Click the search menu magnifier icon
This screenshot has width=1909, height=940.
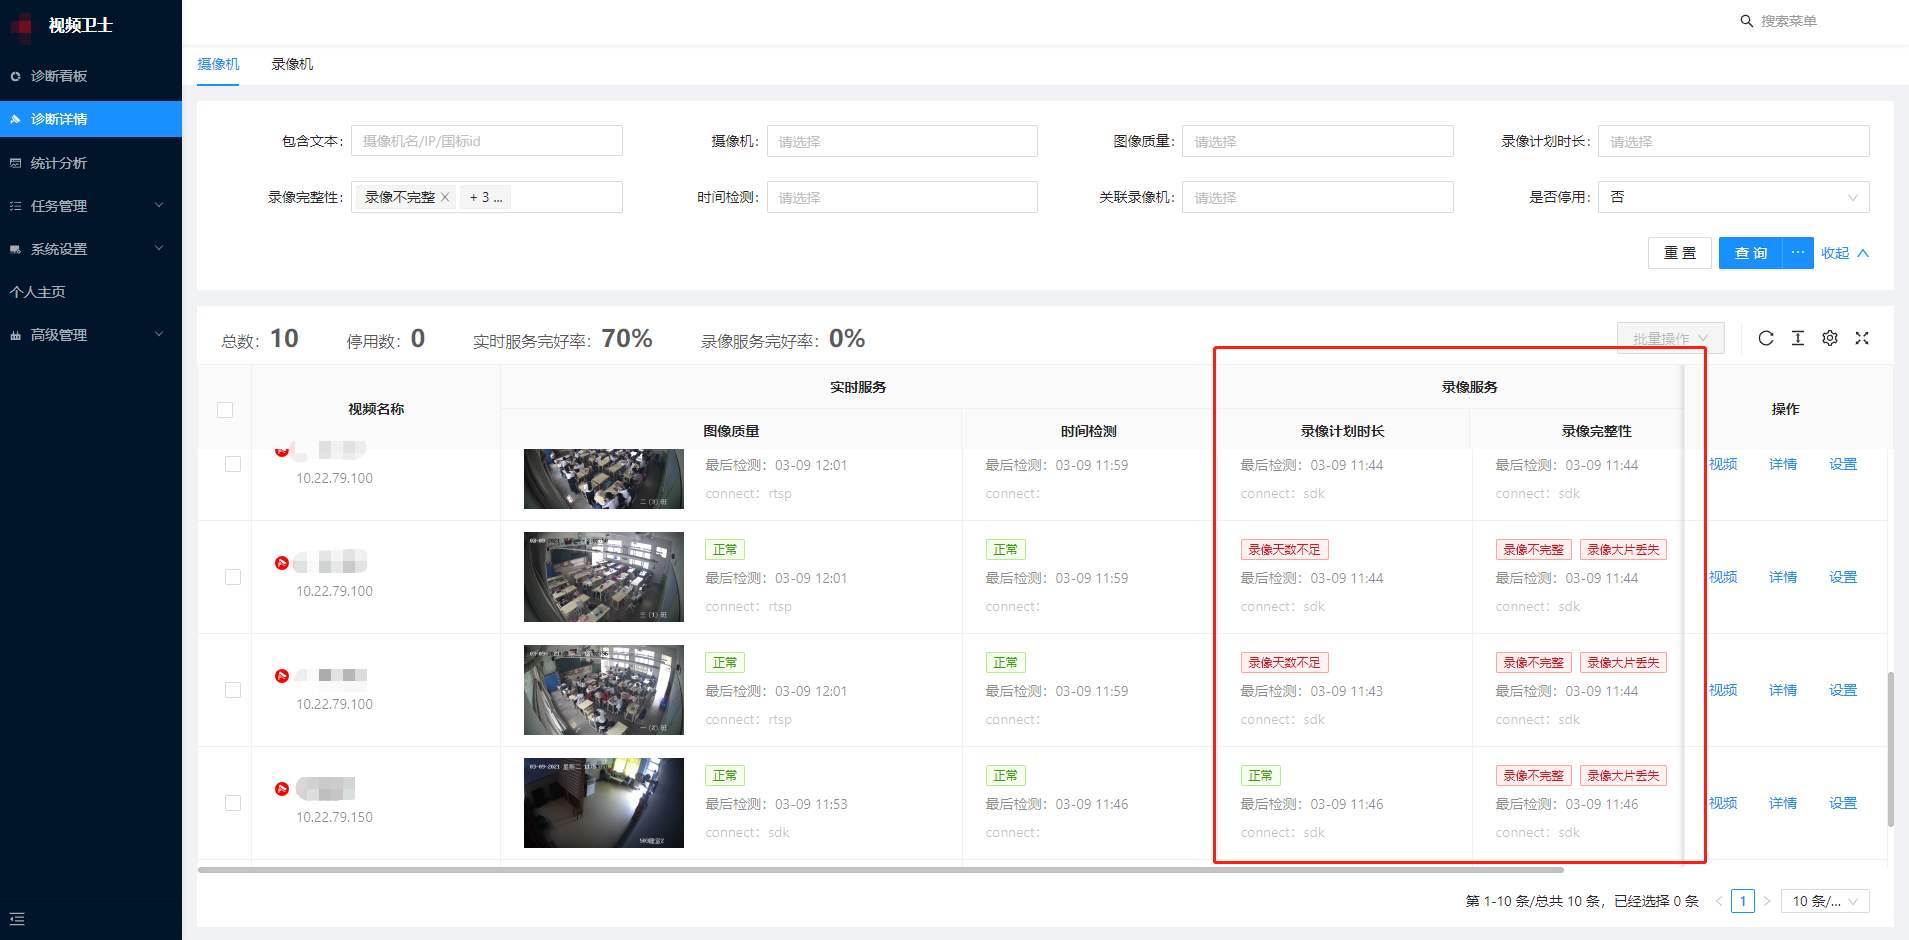(1746, 21)
